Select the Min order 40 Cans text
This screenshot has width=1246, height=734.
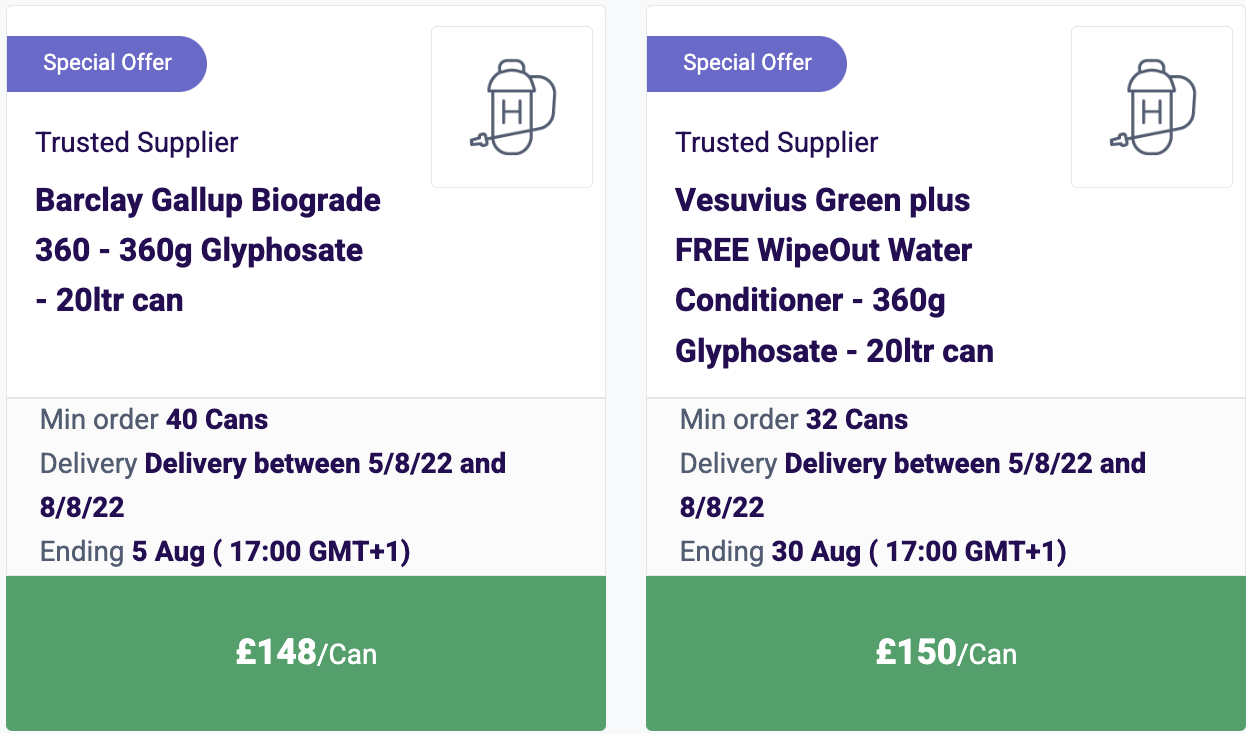pos(154,419)
